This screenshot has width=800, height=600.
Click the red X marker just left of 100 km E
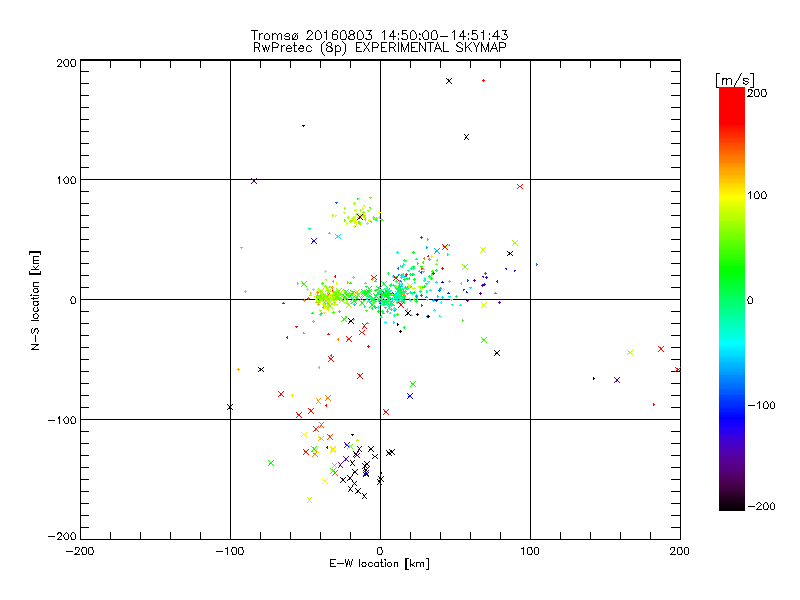pos(520,187)
